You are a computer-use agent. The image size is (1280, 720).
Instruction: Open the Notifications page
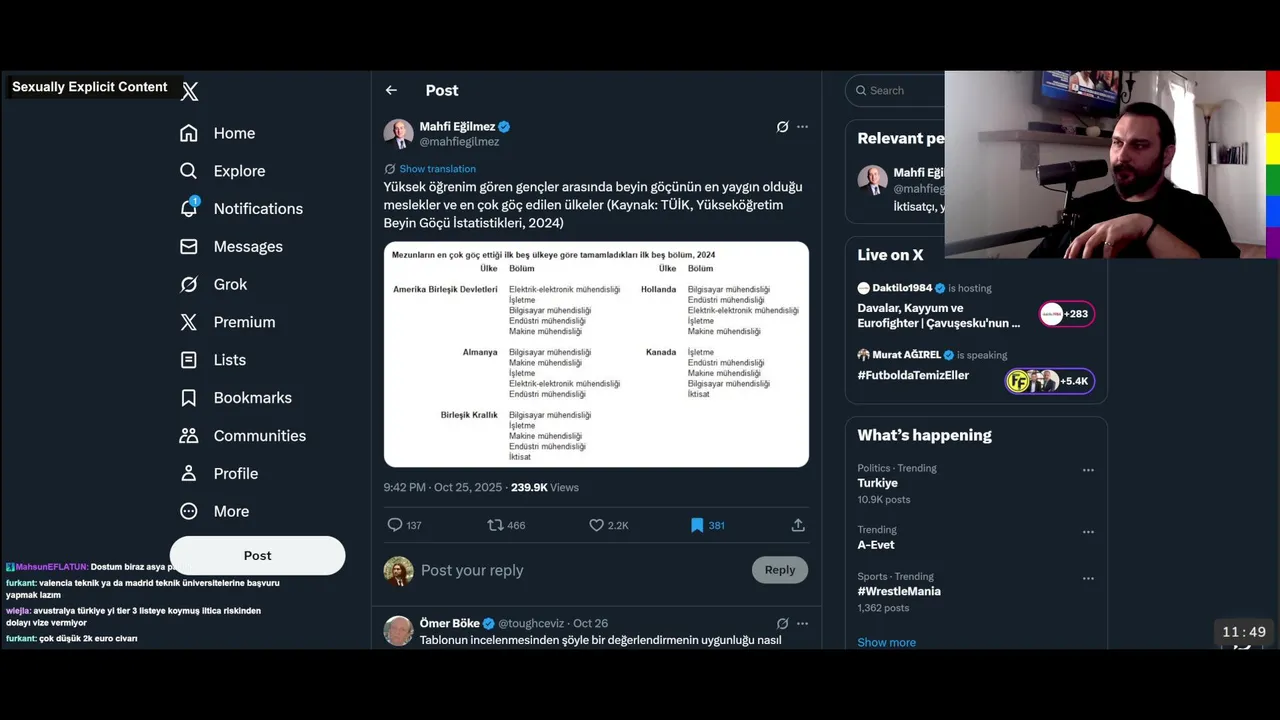click(257, 208)
